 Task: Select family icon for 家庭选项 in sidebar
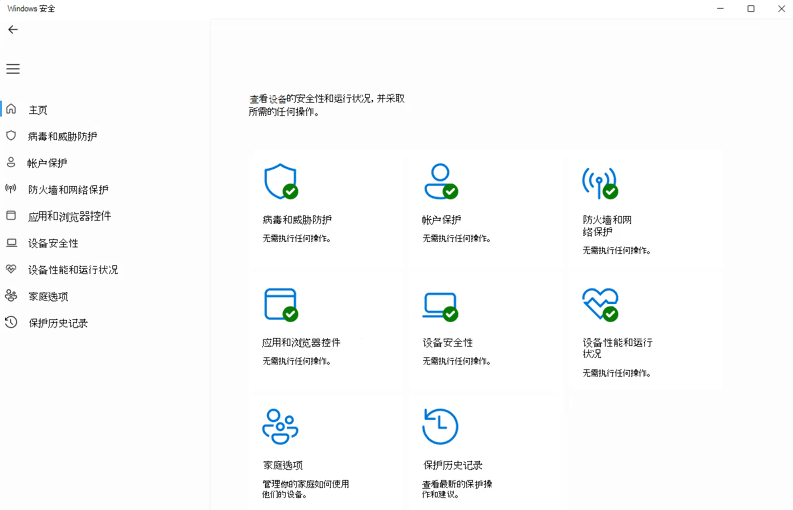tap(11, 295)
